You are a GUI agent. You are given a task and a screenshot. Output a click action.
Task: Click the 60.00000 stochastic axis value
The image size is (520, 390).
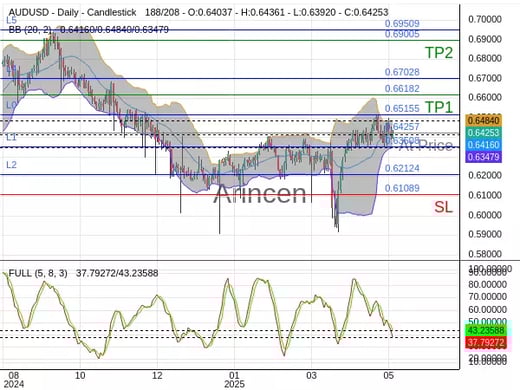[488, 309]
